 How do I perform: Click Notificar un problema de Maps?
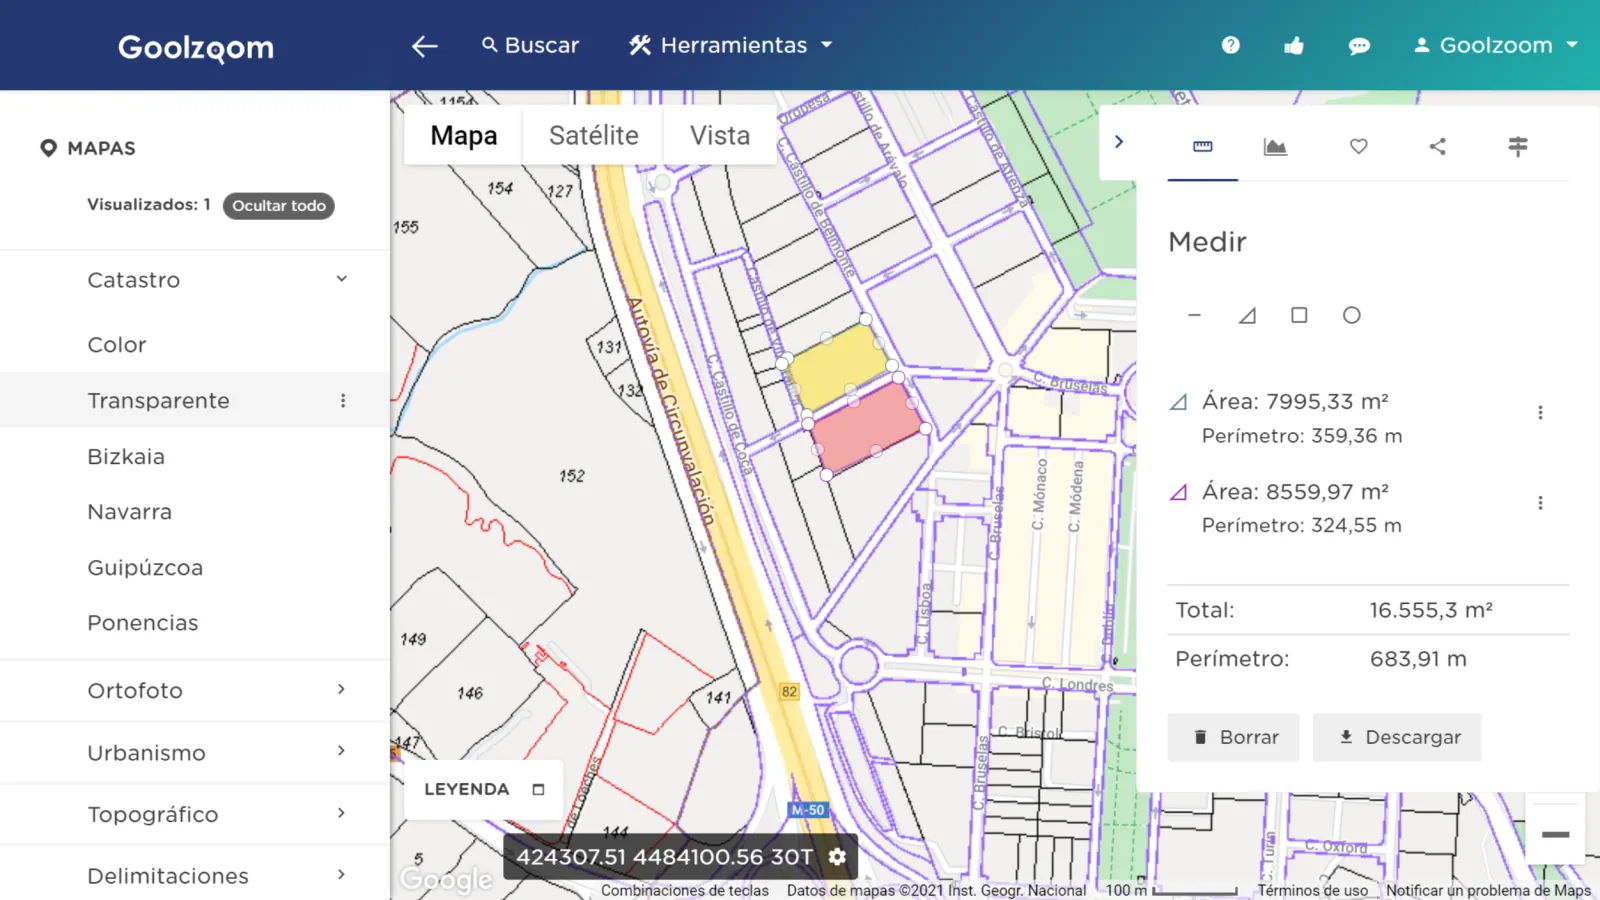[x=1488, y=890]
